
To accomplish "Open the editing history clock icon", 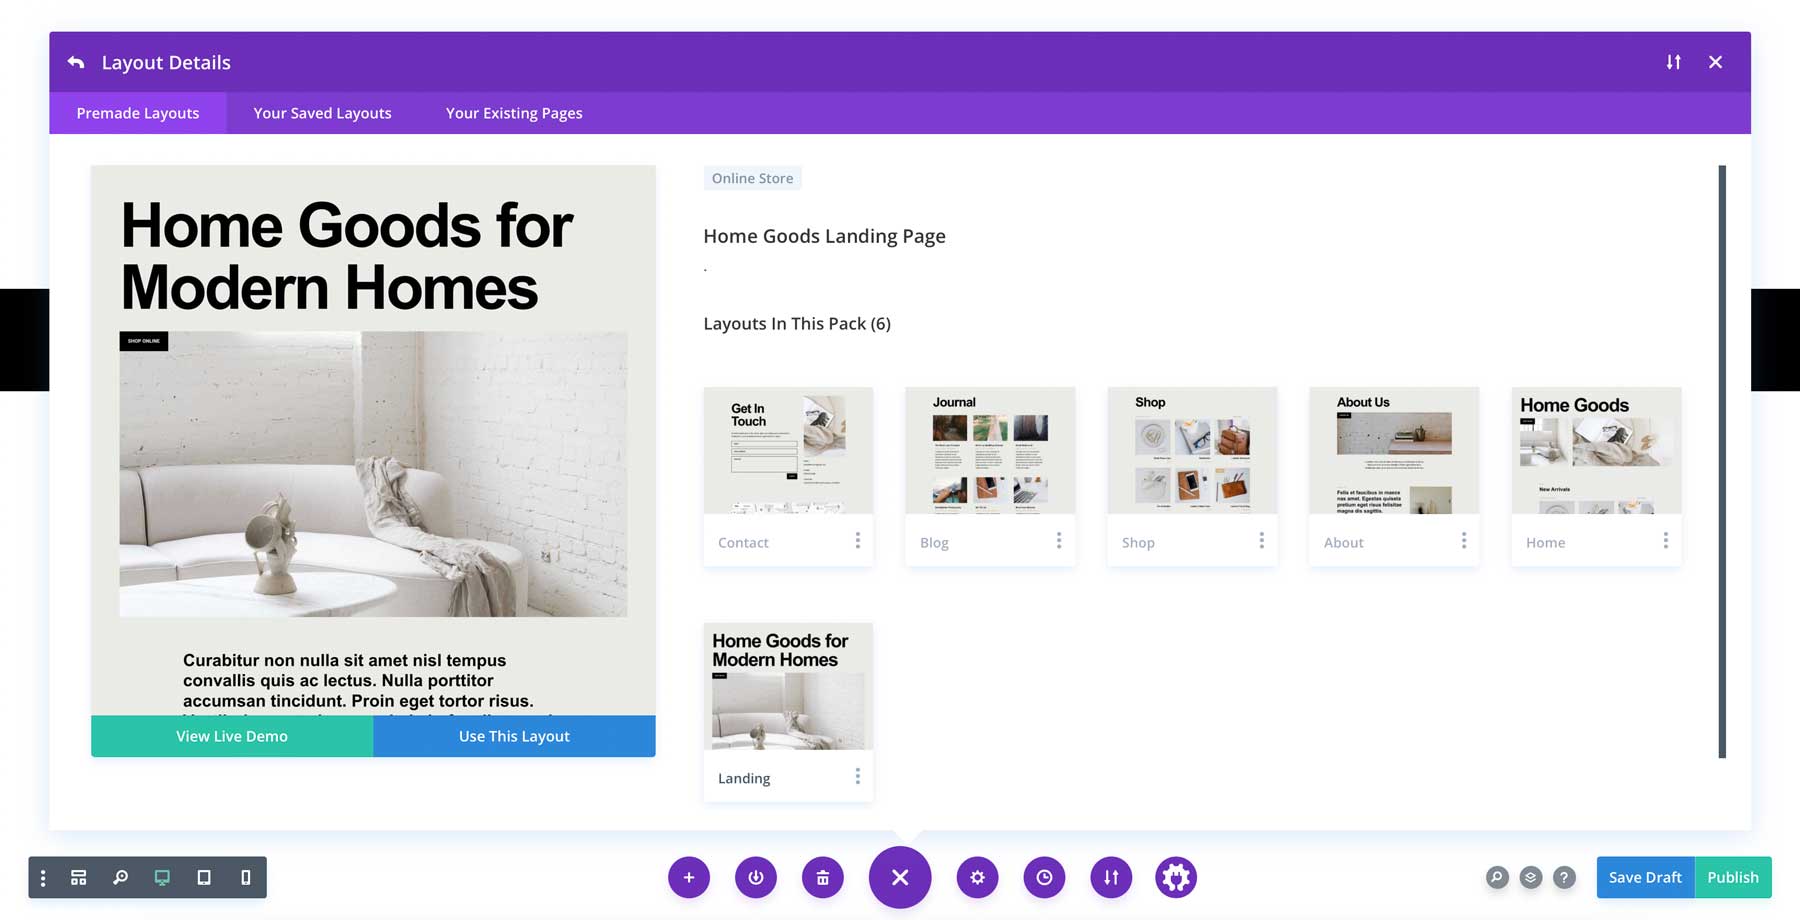I will (x=1045, y=877).
